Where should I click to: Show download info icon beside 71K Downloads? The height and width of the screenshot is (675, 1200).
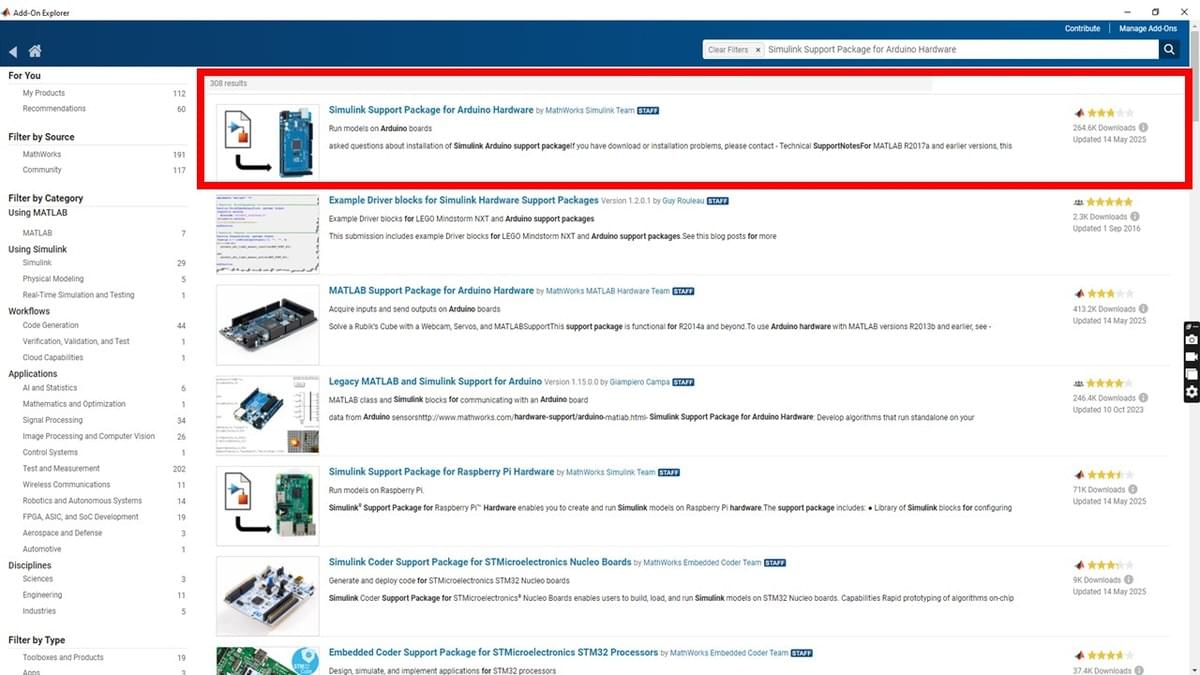[x=1133, y=490]
